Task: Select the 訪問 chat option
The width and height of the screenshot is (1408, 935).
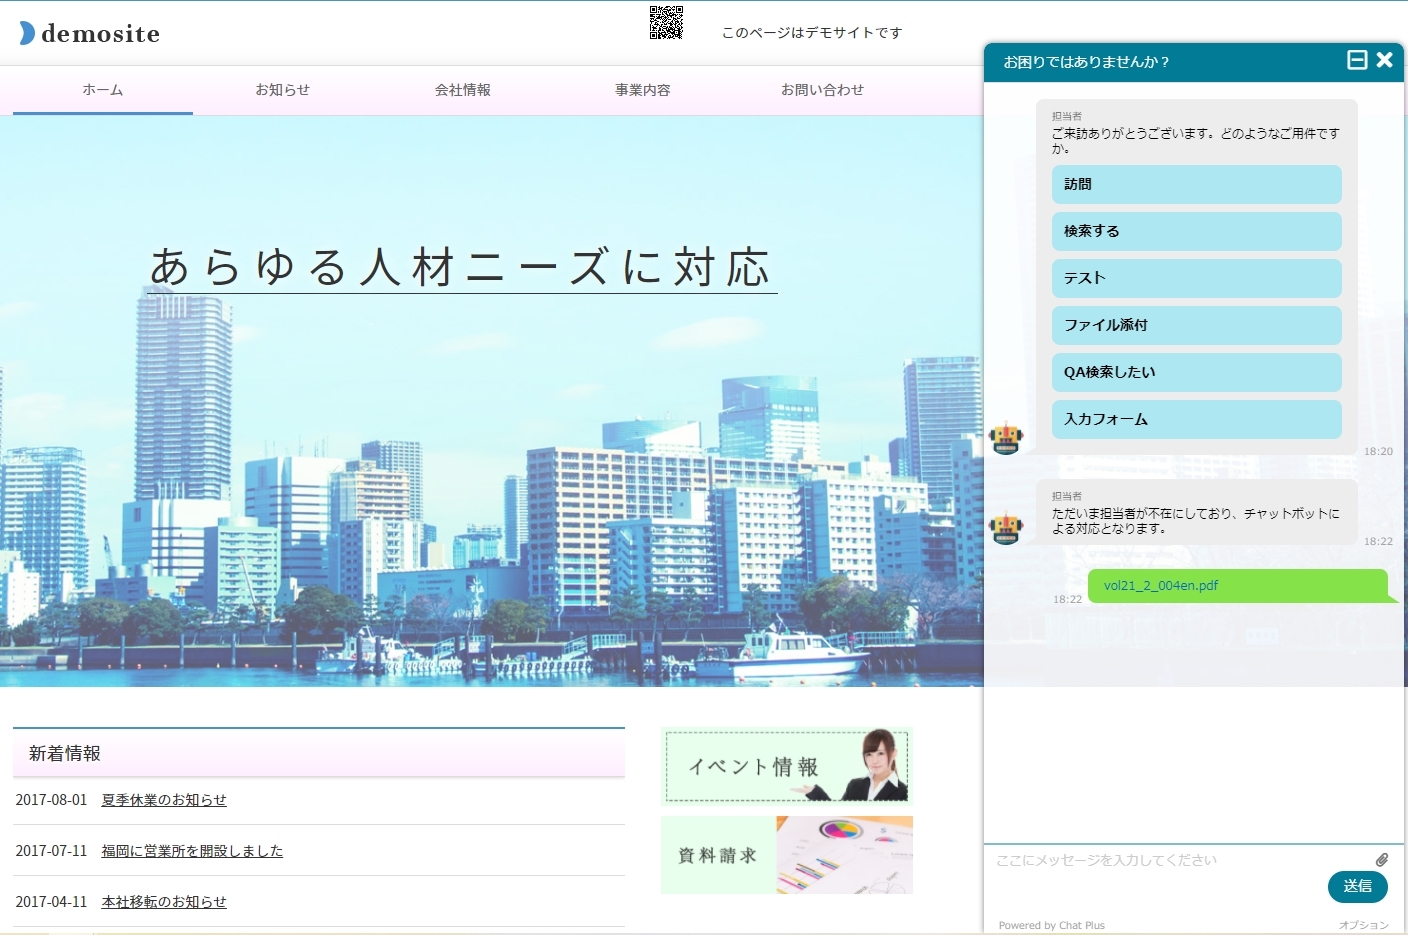Action: [1196, 185]
